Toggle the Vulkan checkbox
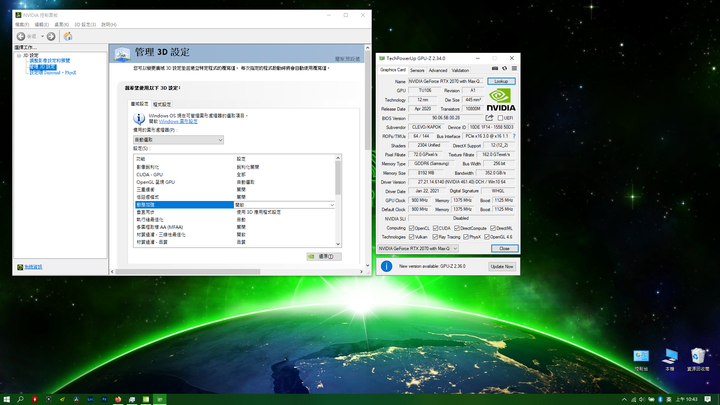The image size is (720, 405). click(411, 237)
